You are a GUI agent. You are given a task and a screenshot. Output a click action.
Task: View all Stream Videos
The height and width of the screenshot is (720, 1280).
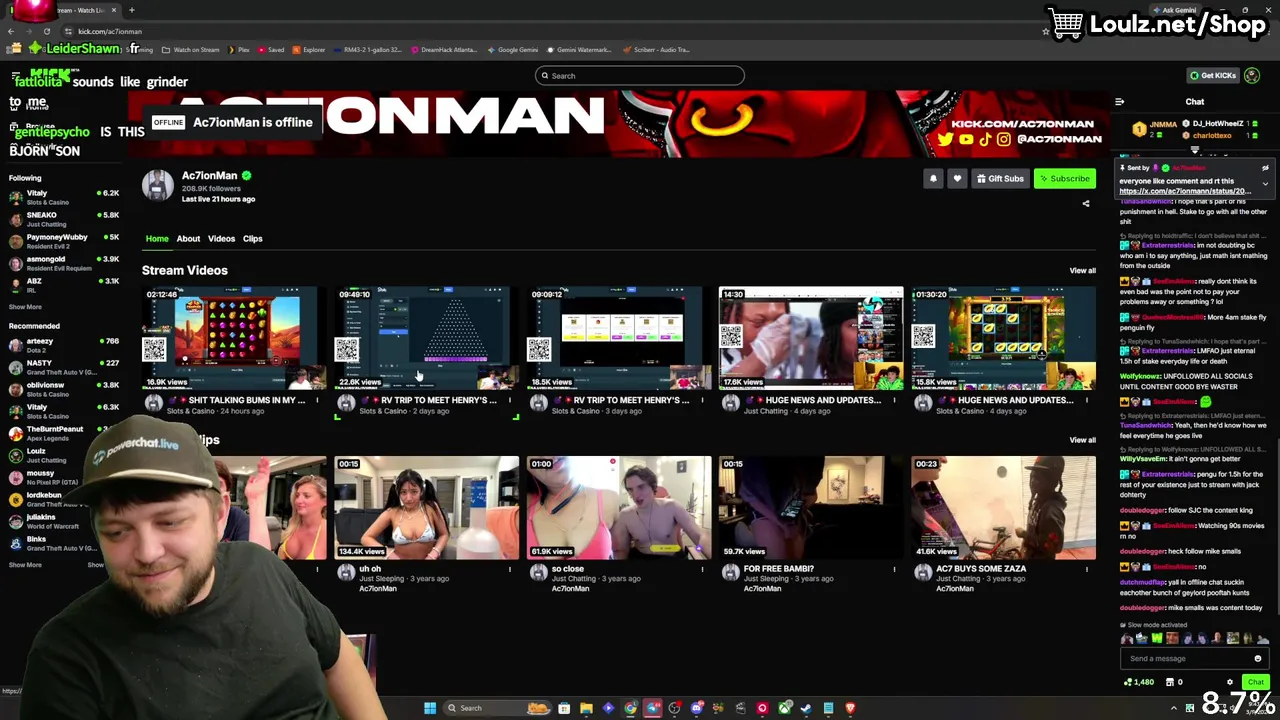tap(1083, 271)
